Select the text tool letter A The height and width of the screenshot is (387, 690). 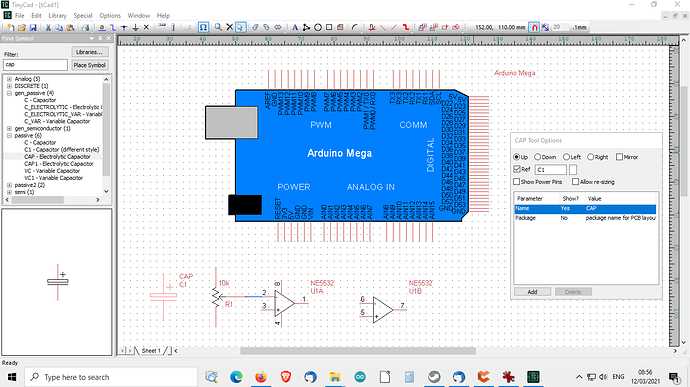(295, 27)
